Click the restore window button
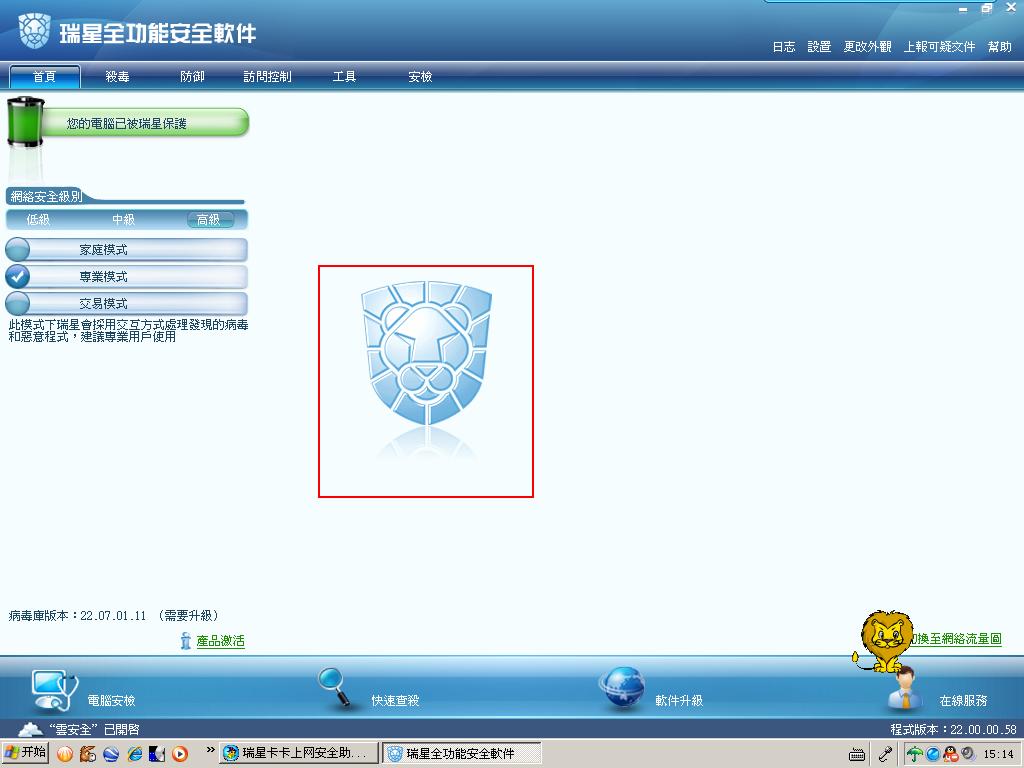 click(986, 8)
